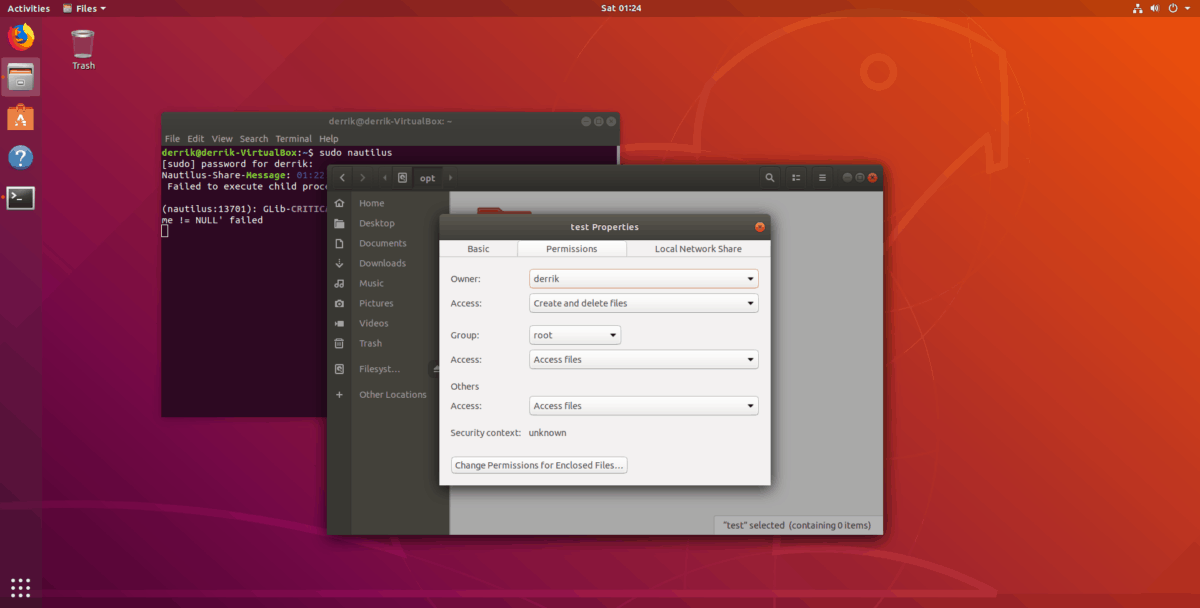This screenshot has width=1200, height=608.
Task: Toggle list/grid view in Files
Action: 796,177
